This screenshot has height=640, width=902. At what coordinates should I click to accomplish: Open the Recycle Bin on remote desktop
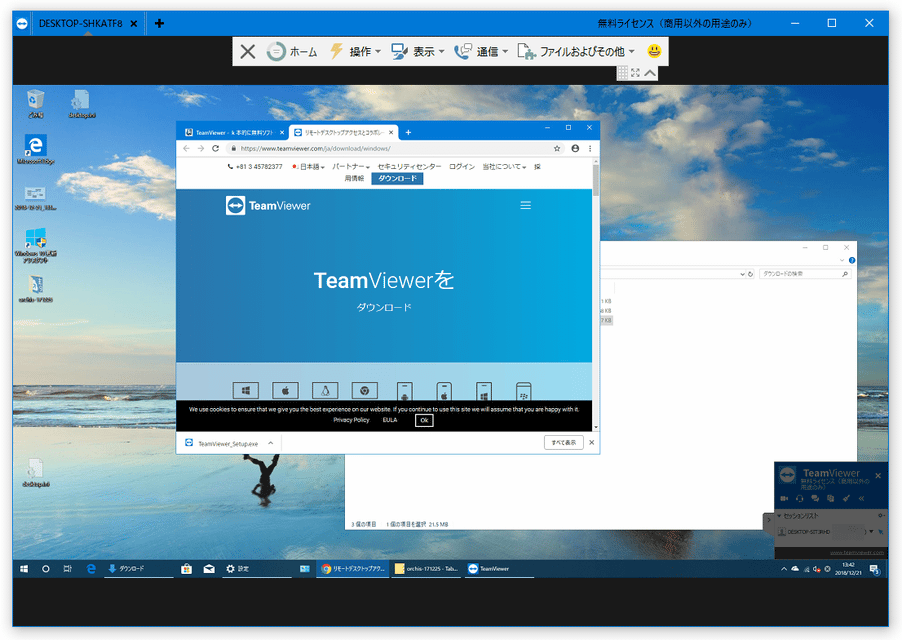tap(36, 103)
